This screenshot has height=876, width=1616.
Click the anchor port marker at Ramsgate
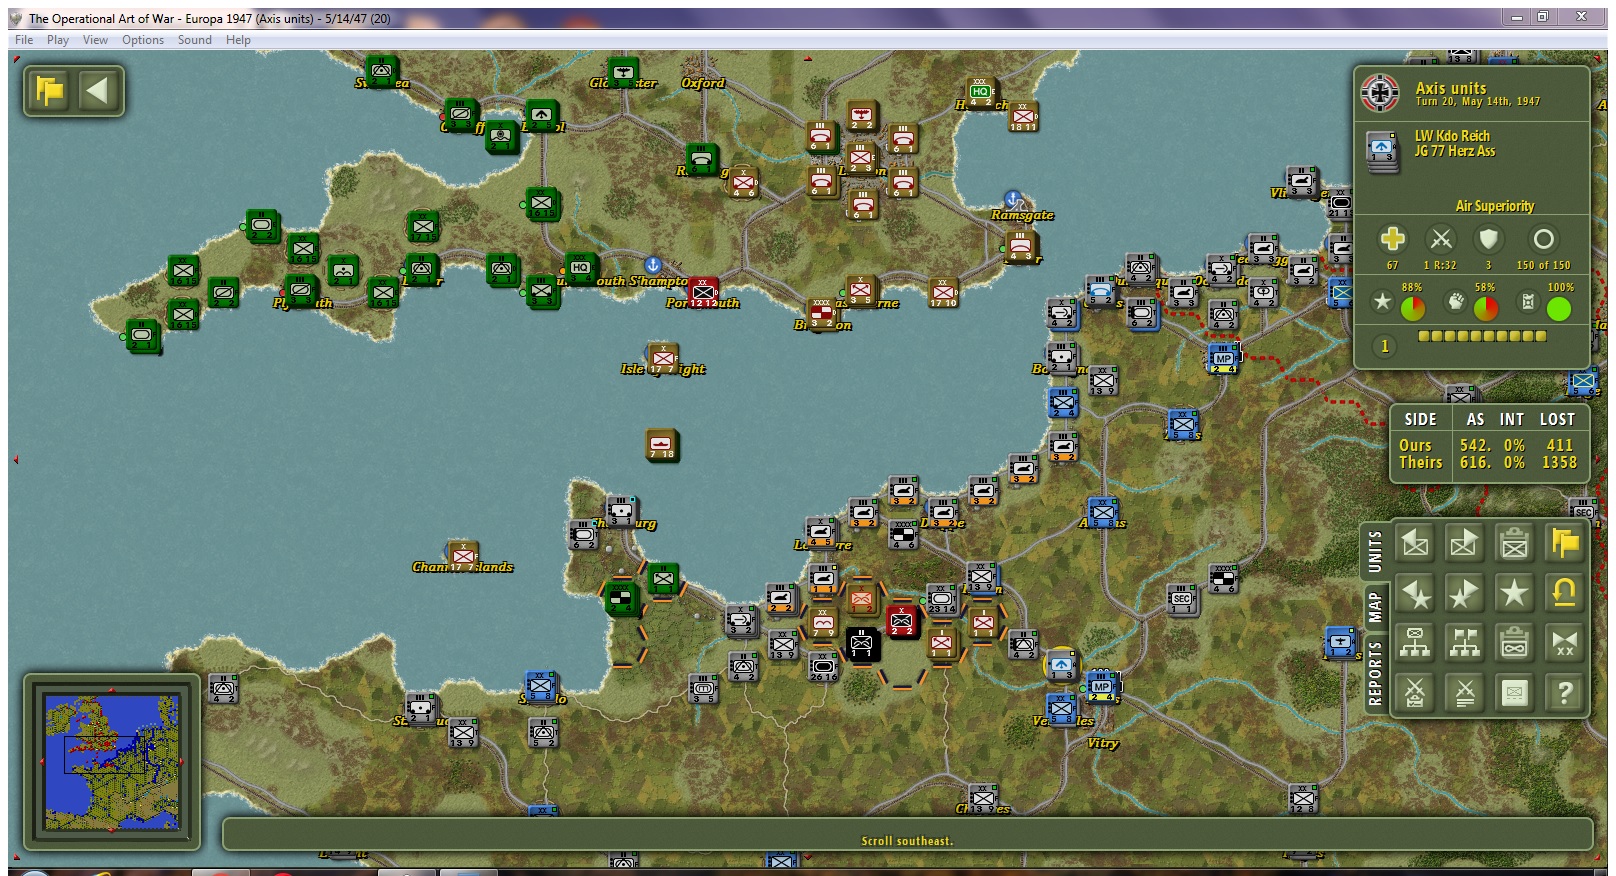(x=1013, y=200)
